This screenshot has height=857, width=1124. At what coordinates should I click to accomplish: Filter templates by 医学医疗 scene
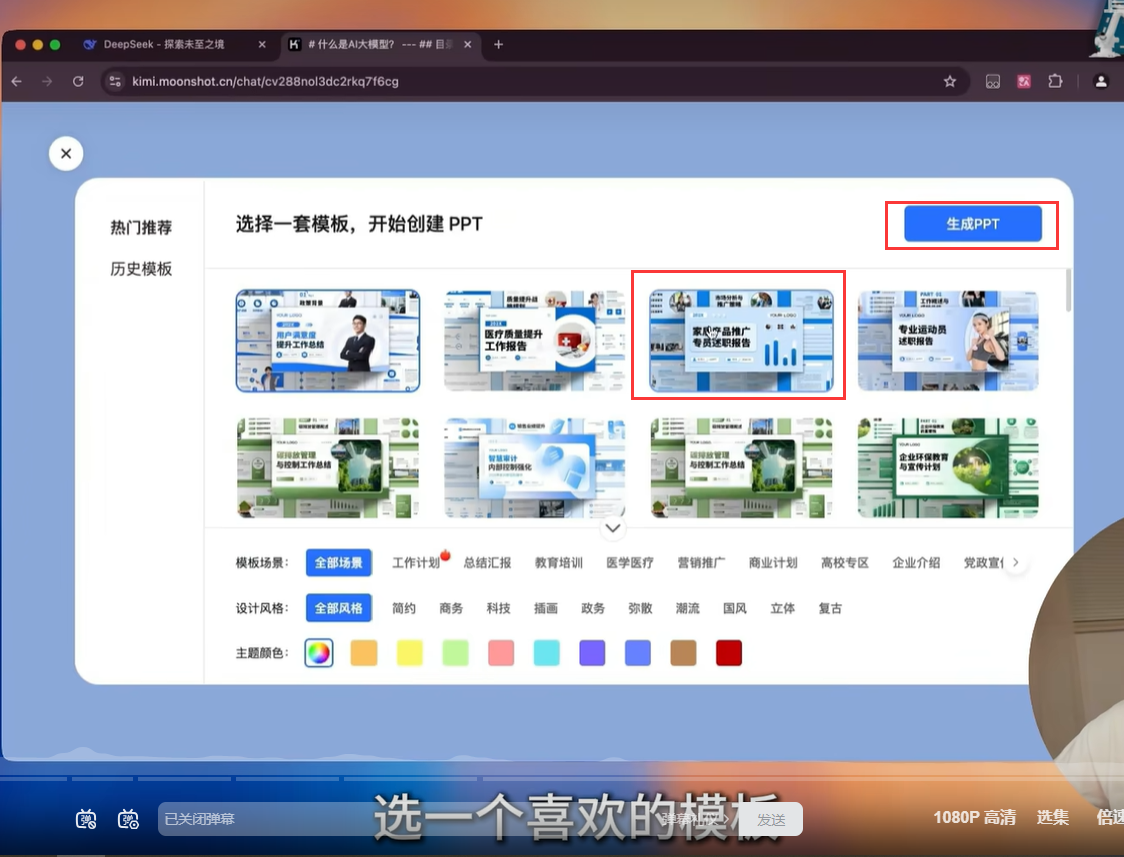629,562
